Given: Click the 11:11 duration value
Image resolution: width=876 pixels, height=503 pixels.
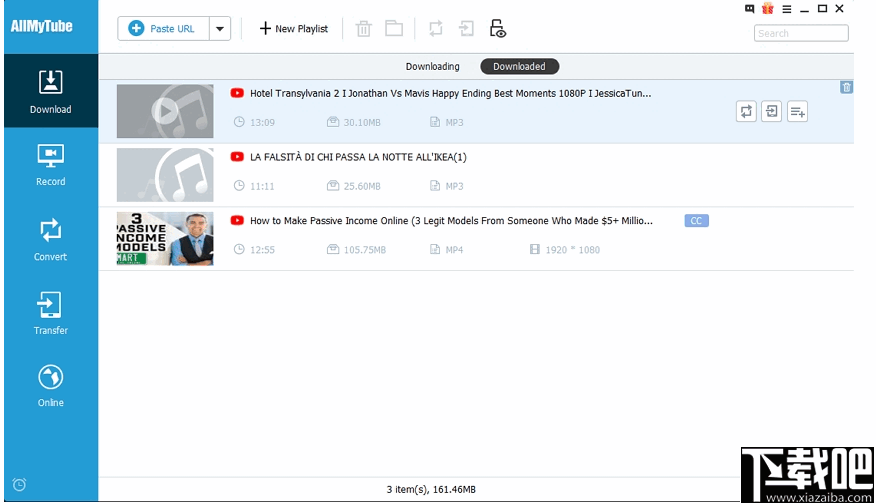Looking at the screenshot, I should click(x=262, y=186).
